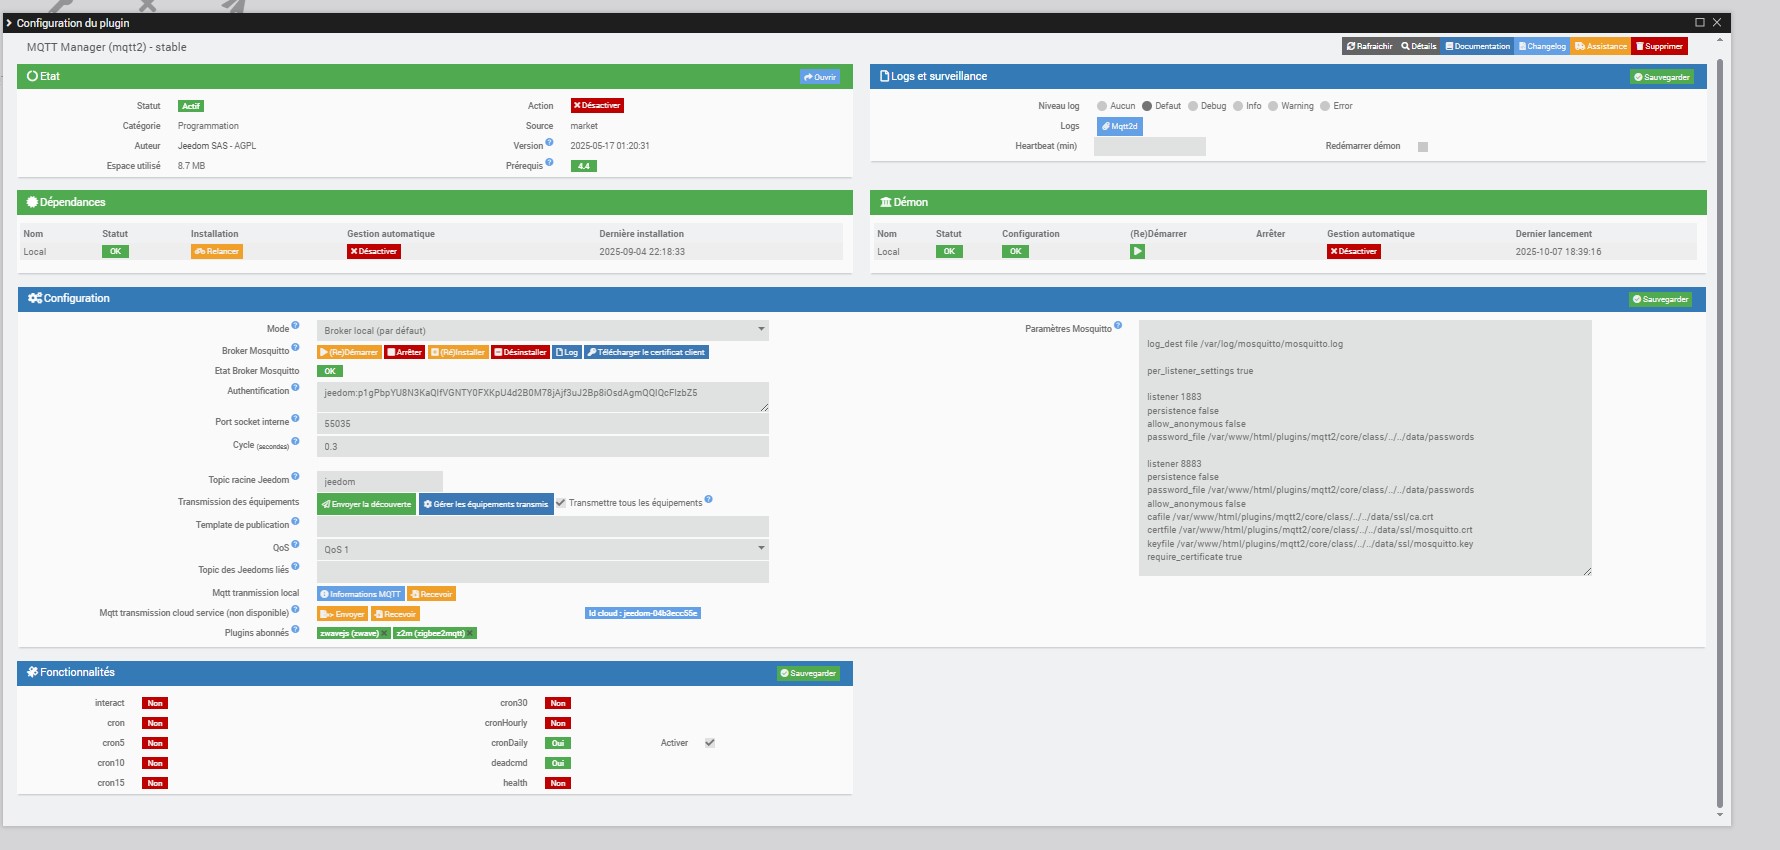This screenshot has height=850, width=1780.
Task: Click Arrêter to stop Broker Mosquitto
Action: [x=405, y=352]
